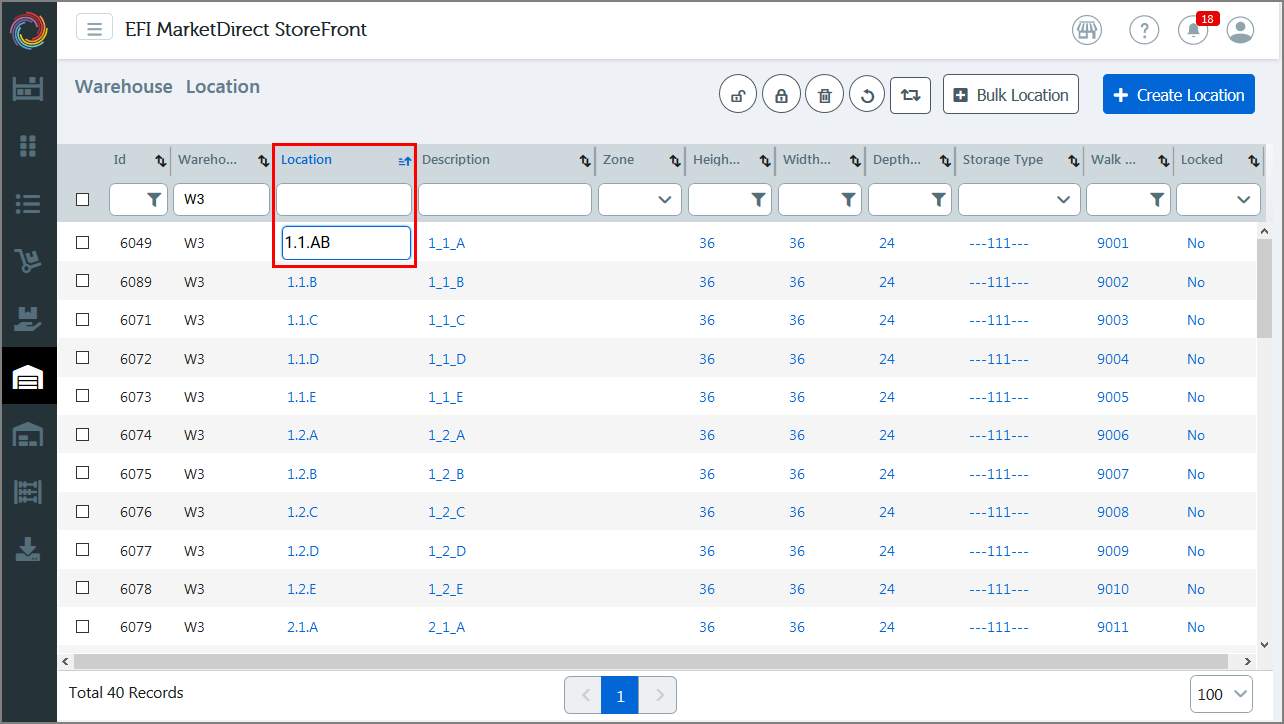Check the row checkbox for Id 6076
The width and height of the screenshot is (1284, 724).
[x=83, y=512]
